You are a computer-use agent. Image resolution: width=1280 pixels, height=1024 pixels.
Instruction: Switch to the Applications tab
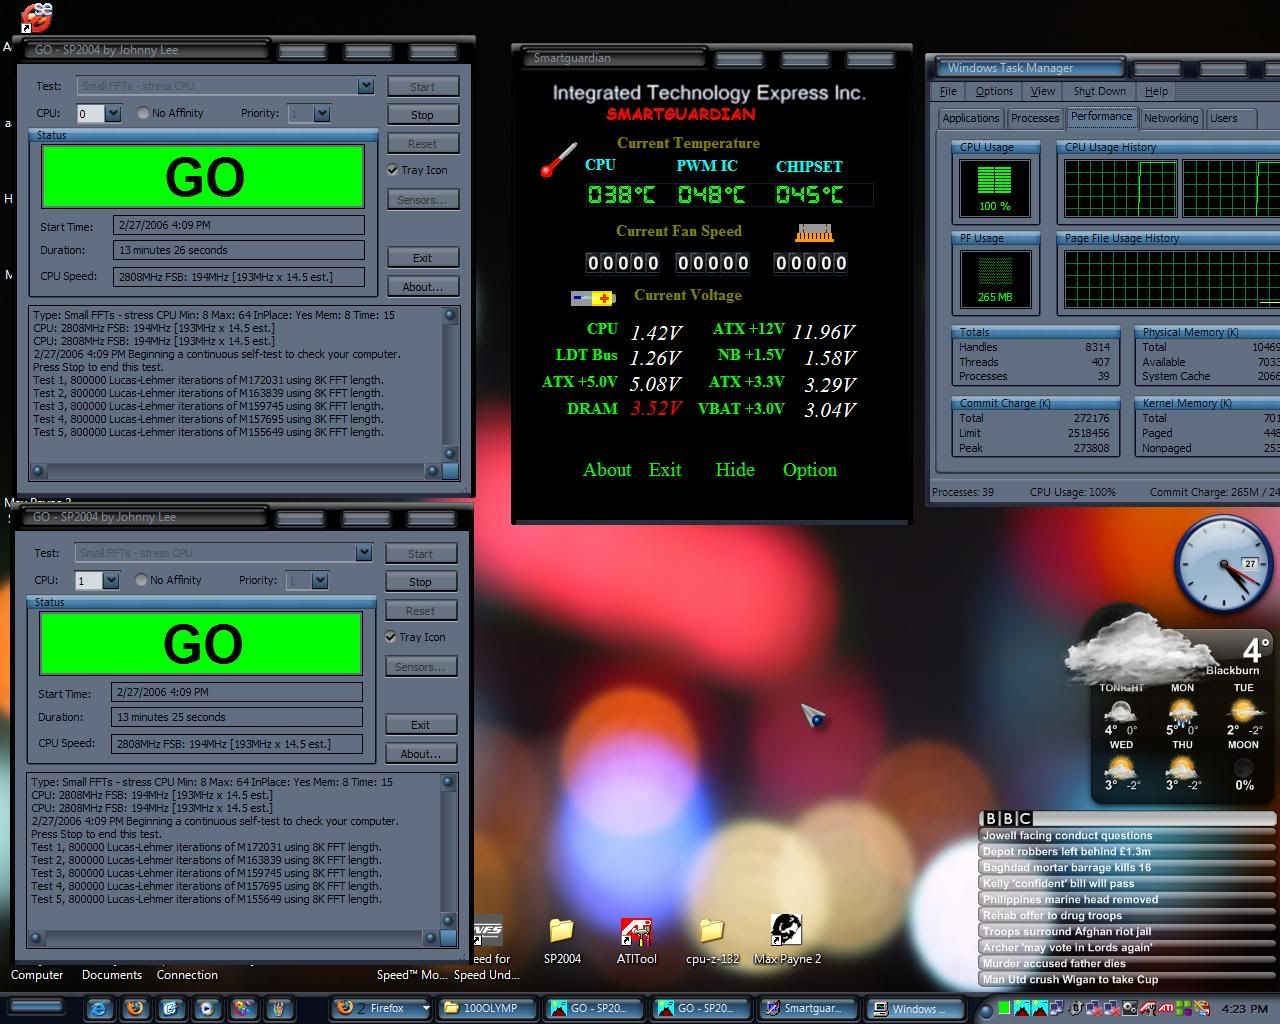[x=970, y=118]
